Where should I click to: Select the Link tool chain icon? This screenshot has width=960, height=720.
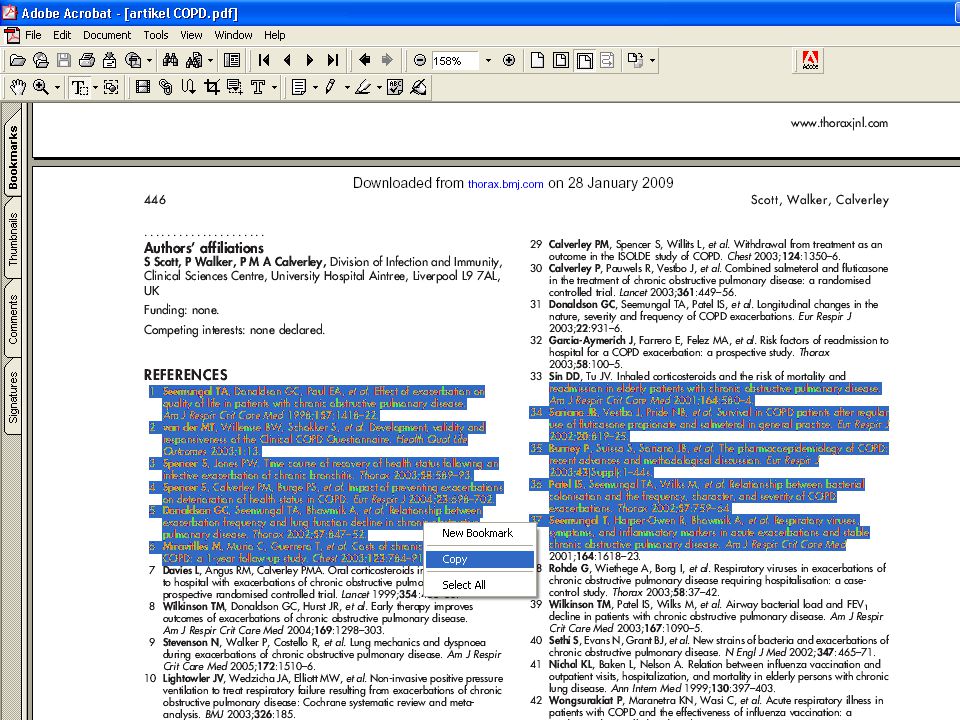click(x=165, y=87)
